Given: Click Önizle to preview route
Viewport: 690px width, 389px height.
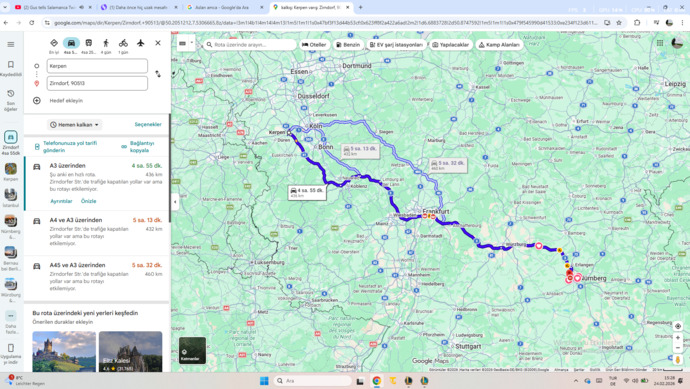Looking at the screenshot, I should (88, 201).
